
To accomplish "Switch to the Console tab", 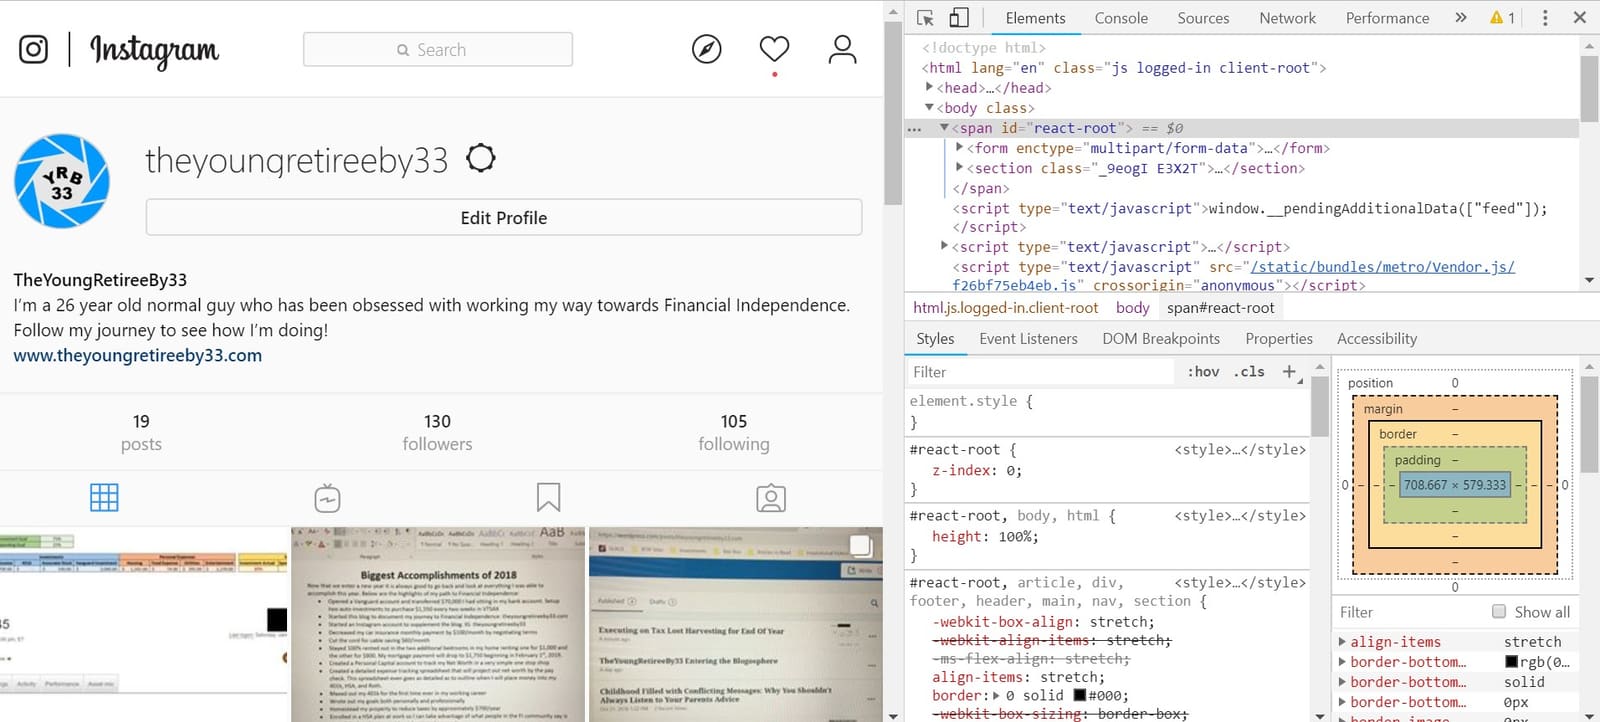I will (1121, 18).
